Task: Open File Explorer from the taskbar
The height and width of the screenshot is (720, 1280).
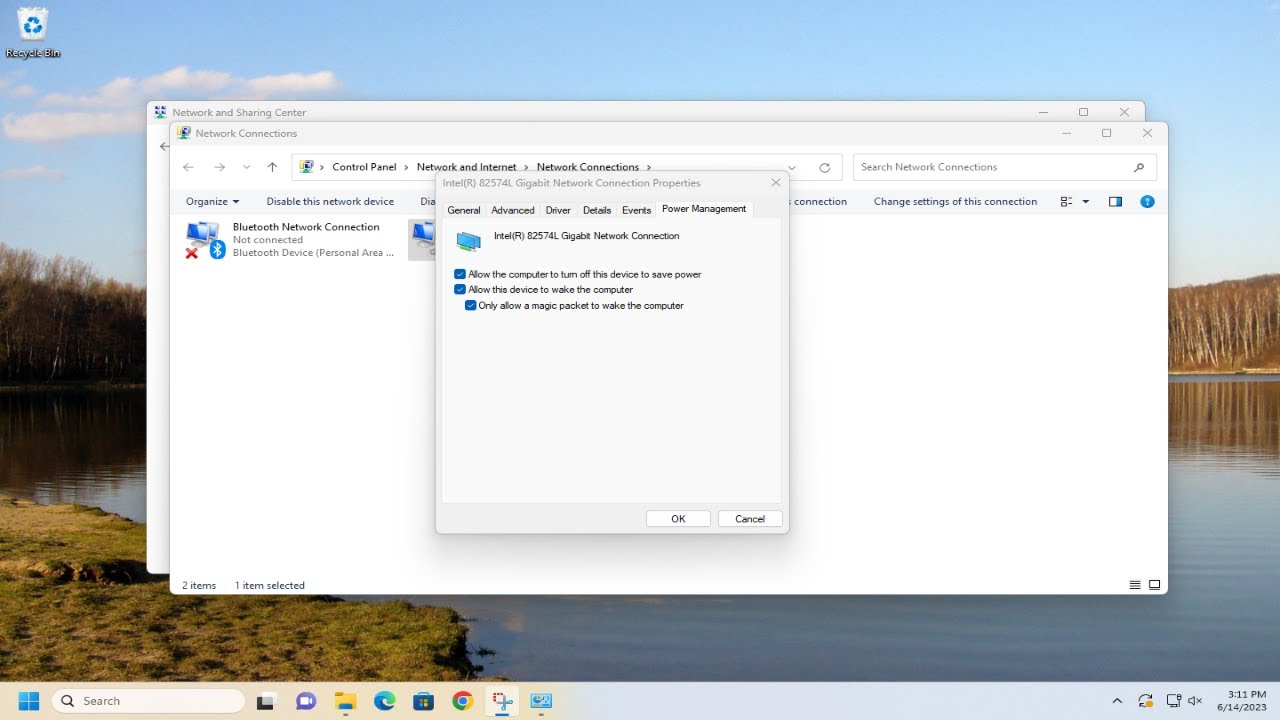Action: tap(345, 701)
